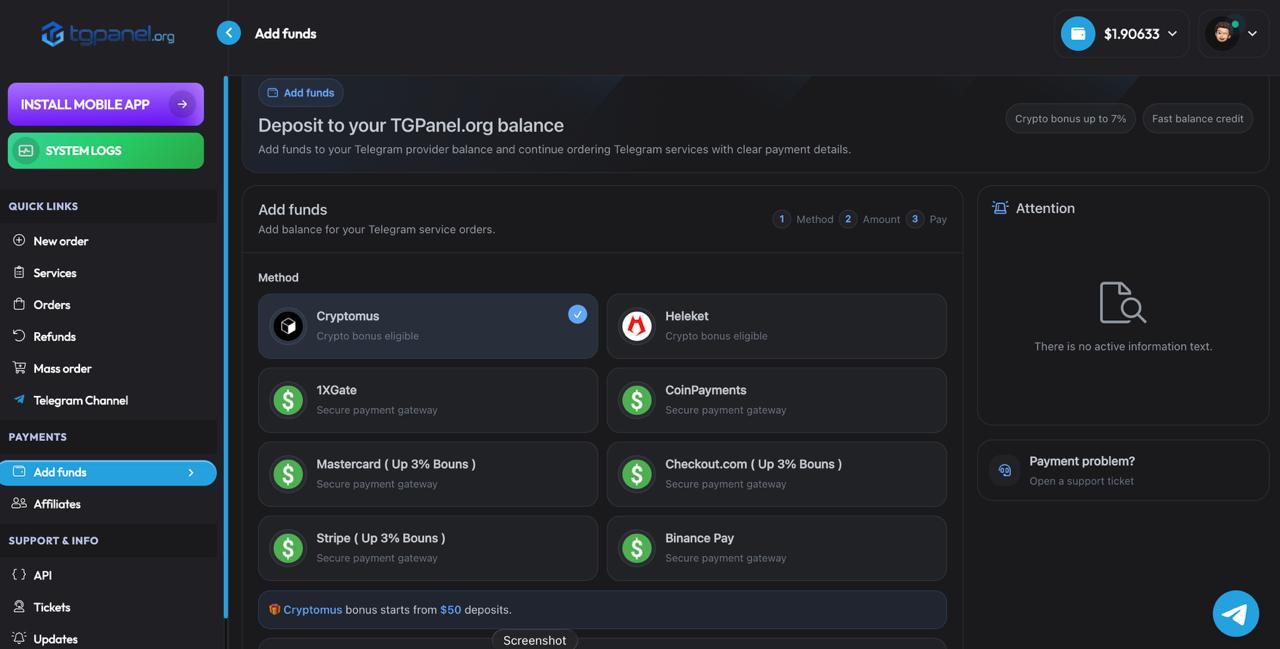Image resolution: width=1280 pixels, height=649 pixels.
Task: Choose Binance Pay method
Action: click(x=777, y=548)
